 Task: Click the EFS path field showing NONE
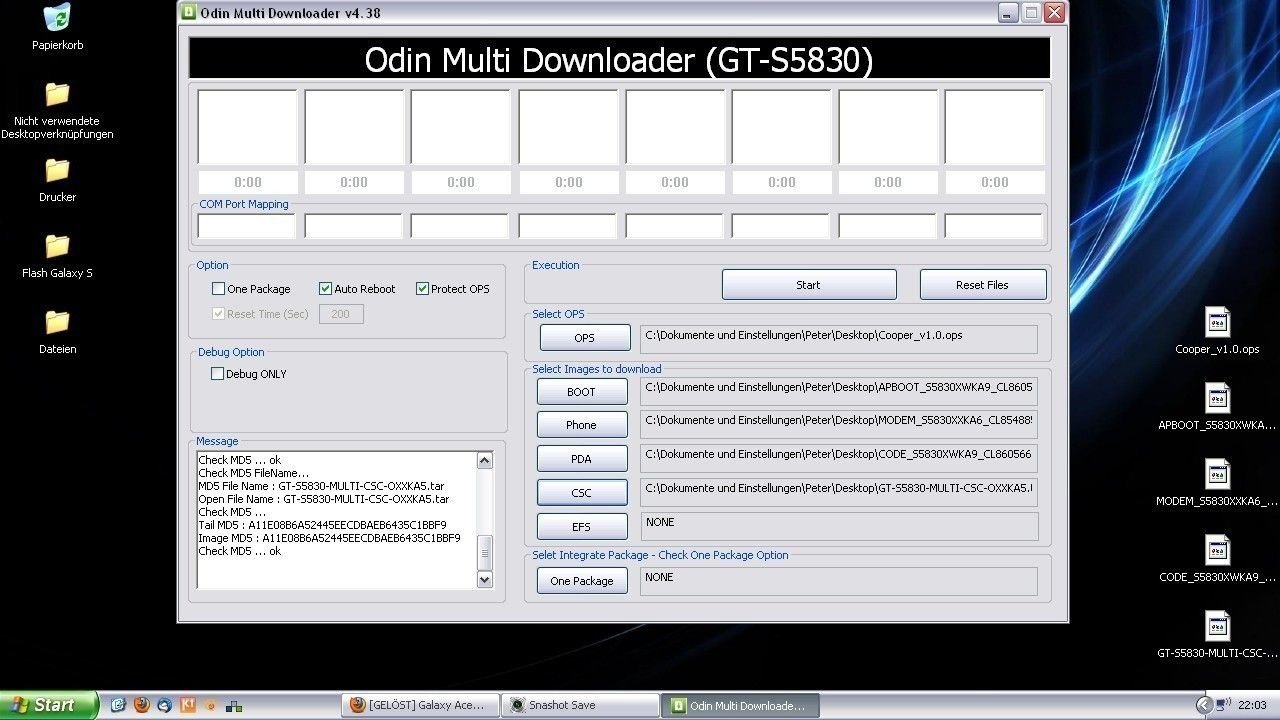(839, 526)
